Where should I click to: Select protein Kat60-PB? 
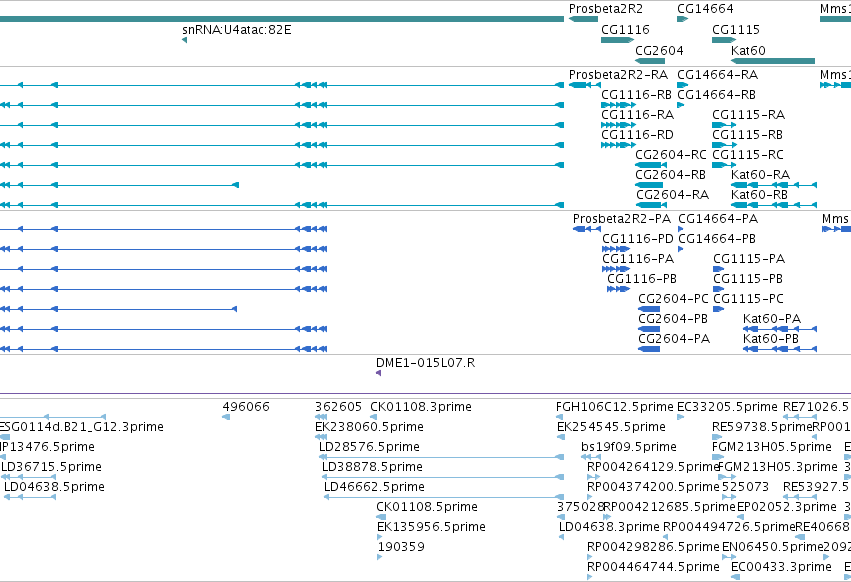point(771,339)
